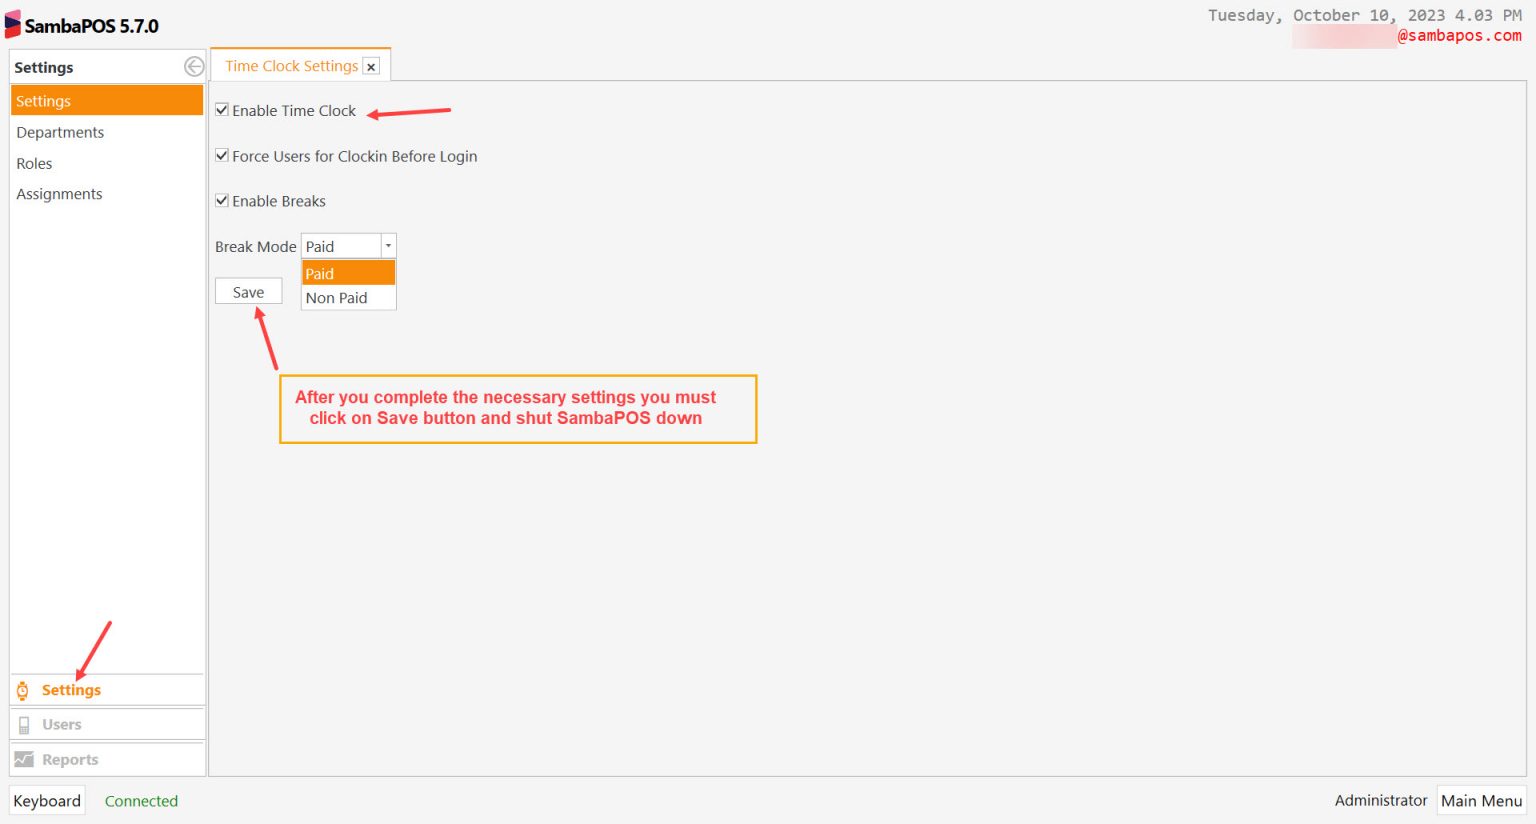Select Assignments in the Settings list
Screen dimensions: 1536x824
(x=59, y=193)
